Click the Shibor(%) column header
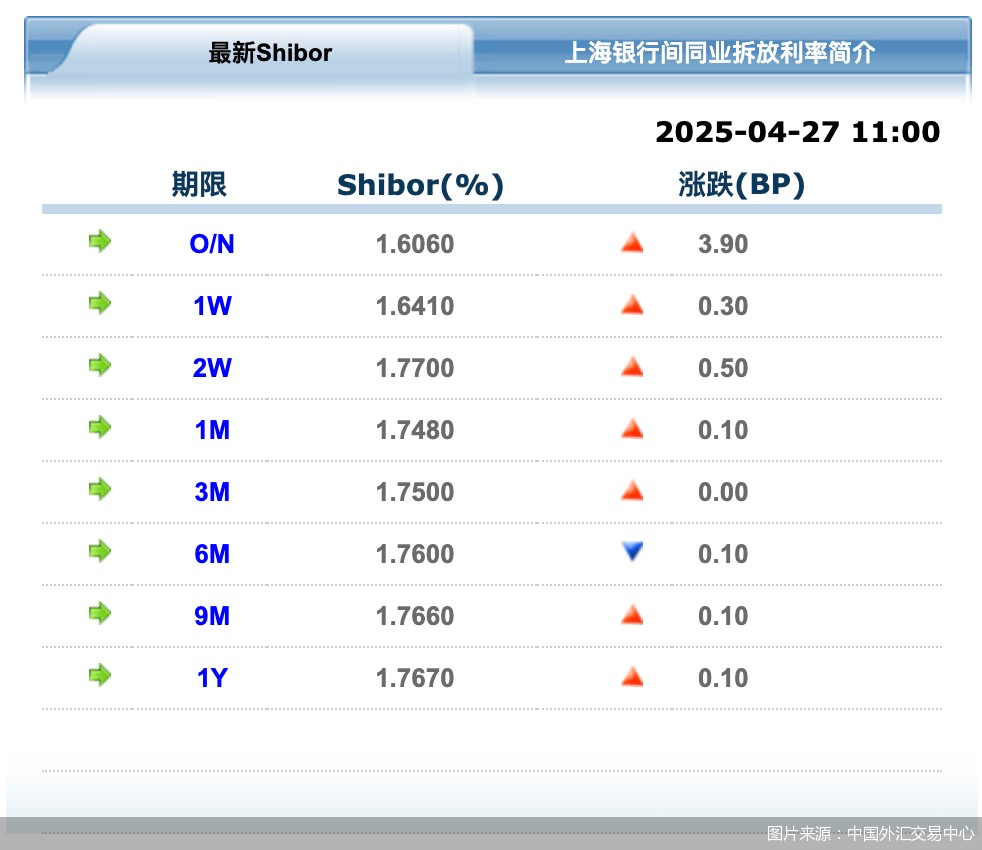Image resolution: width=982 pixels, height=850 pixels. (420, 185)
